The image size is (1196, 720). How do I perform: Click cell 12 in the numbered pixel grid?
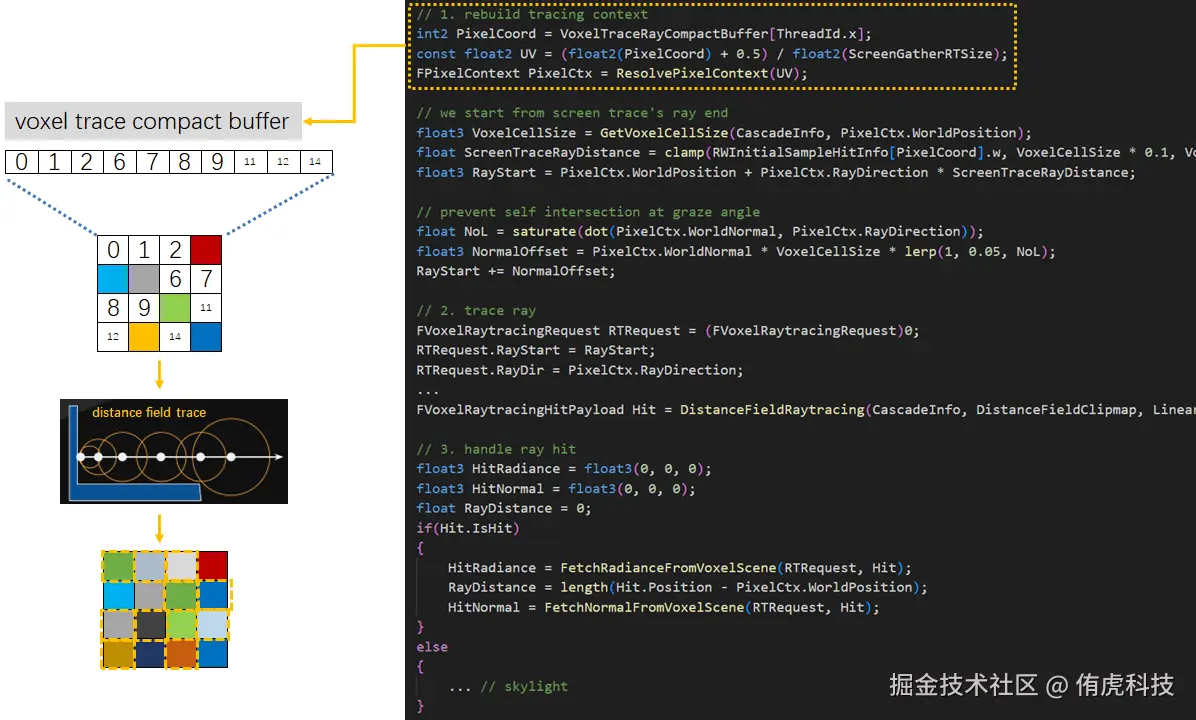coord(113,336)
